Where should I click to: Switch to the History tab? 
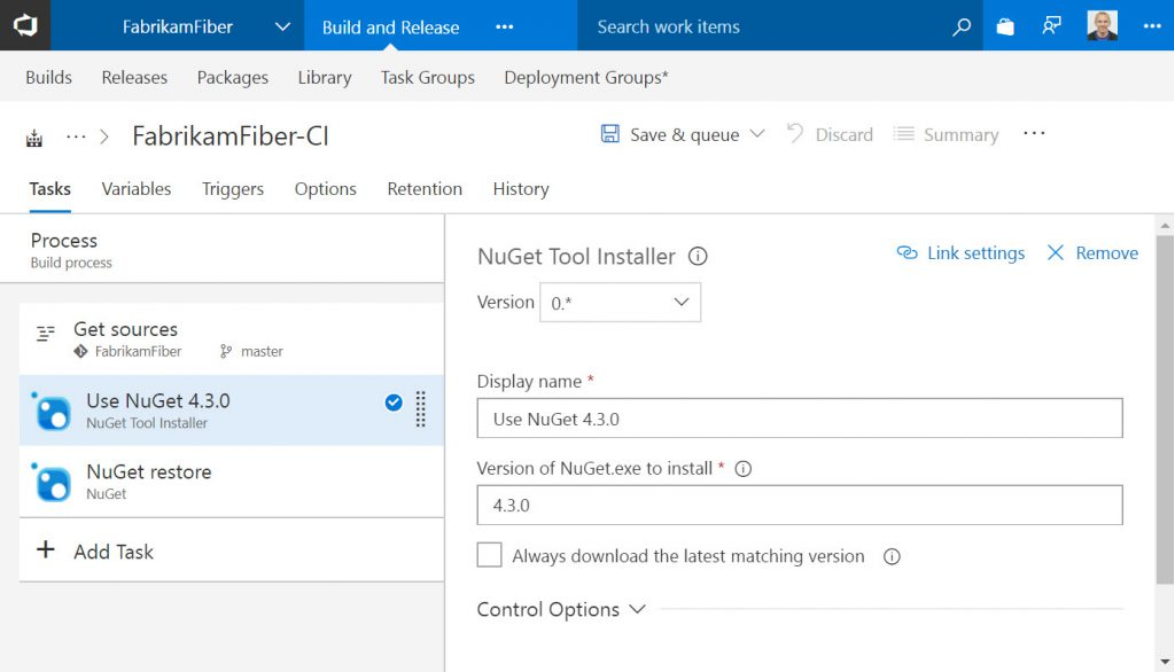click(x=521, y=189)
